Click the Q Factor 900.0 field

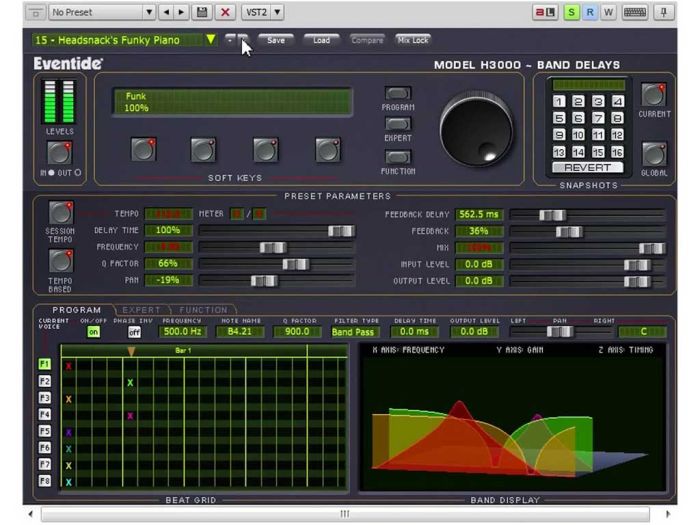(297, 332)
